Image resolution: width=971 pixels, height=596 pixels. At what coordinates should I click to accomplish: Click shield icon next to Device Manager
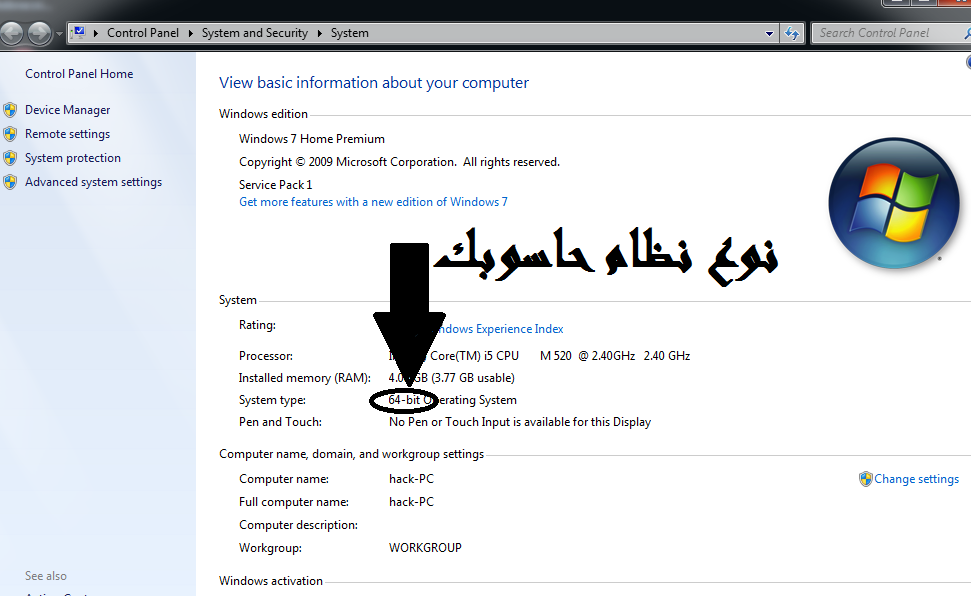pyautogui.click(x=10, y=110)
